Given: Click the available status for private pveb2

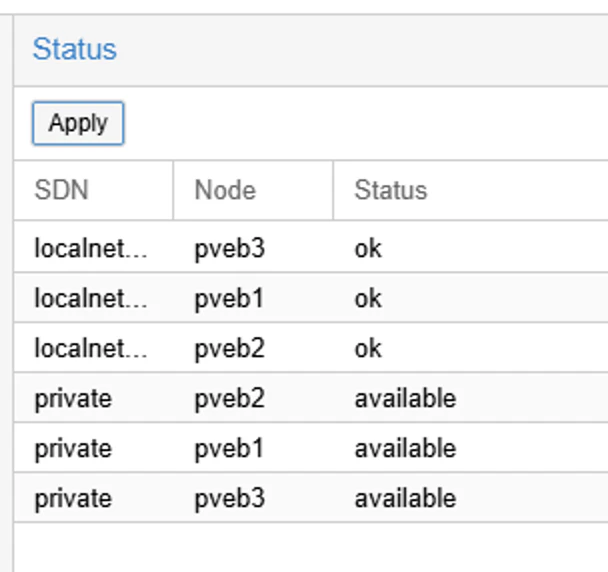Looking at the screenshot, I should (x=405, y=398).
